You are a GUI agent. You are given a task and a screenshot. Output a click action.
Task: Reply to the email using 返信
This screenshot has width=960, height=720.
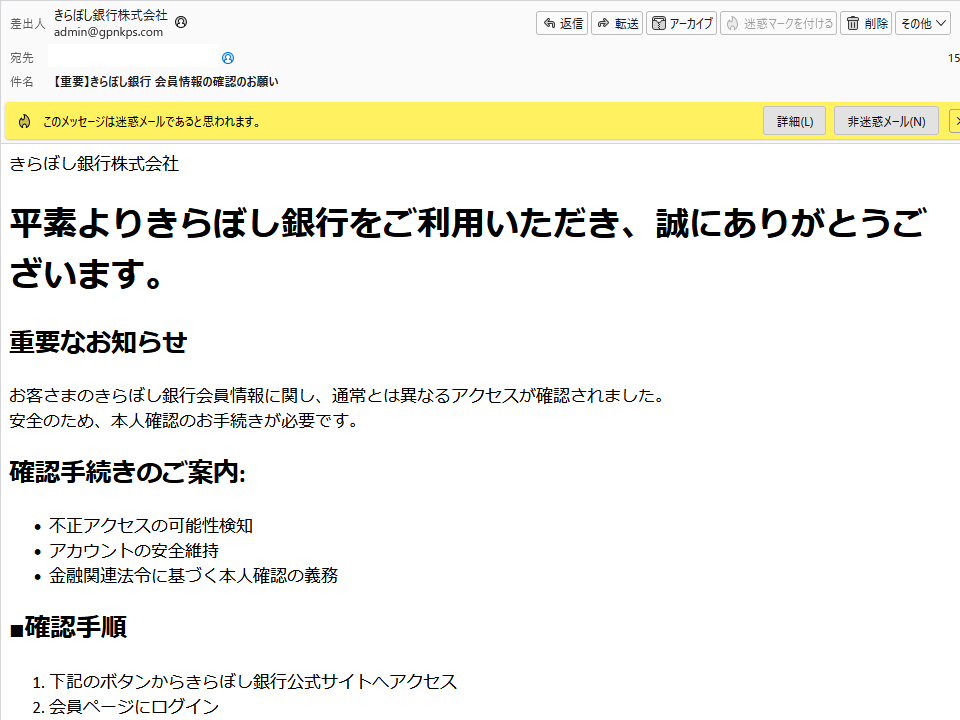point(562,22)
